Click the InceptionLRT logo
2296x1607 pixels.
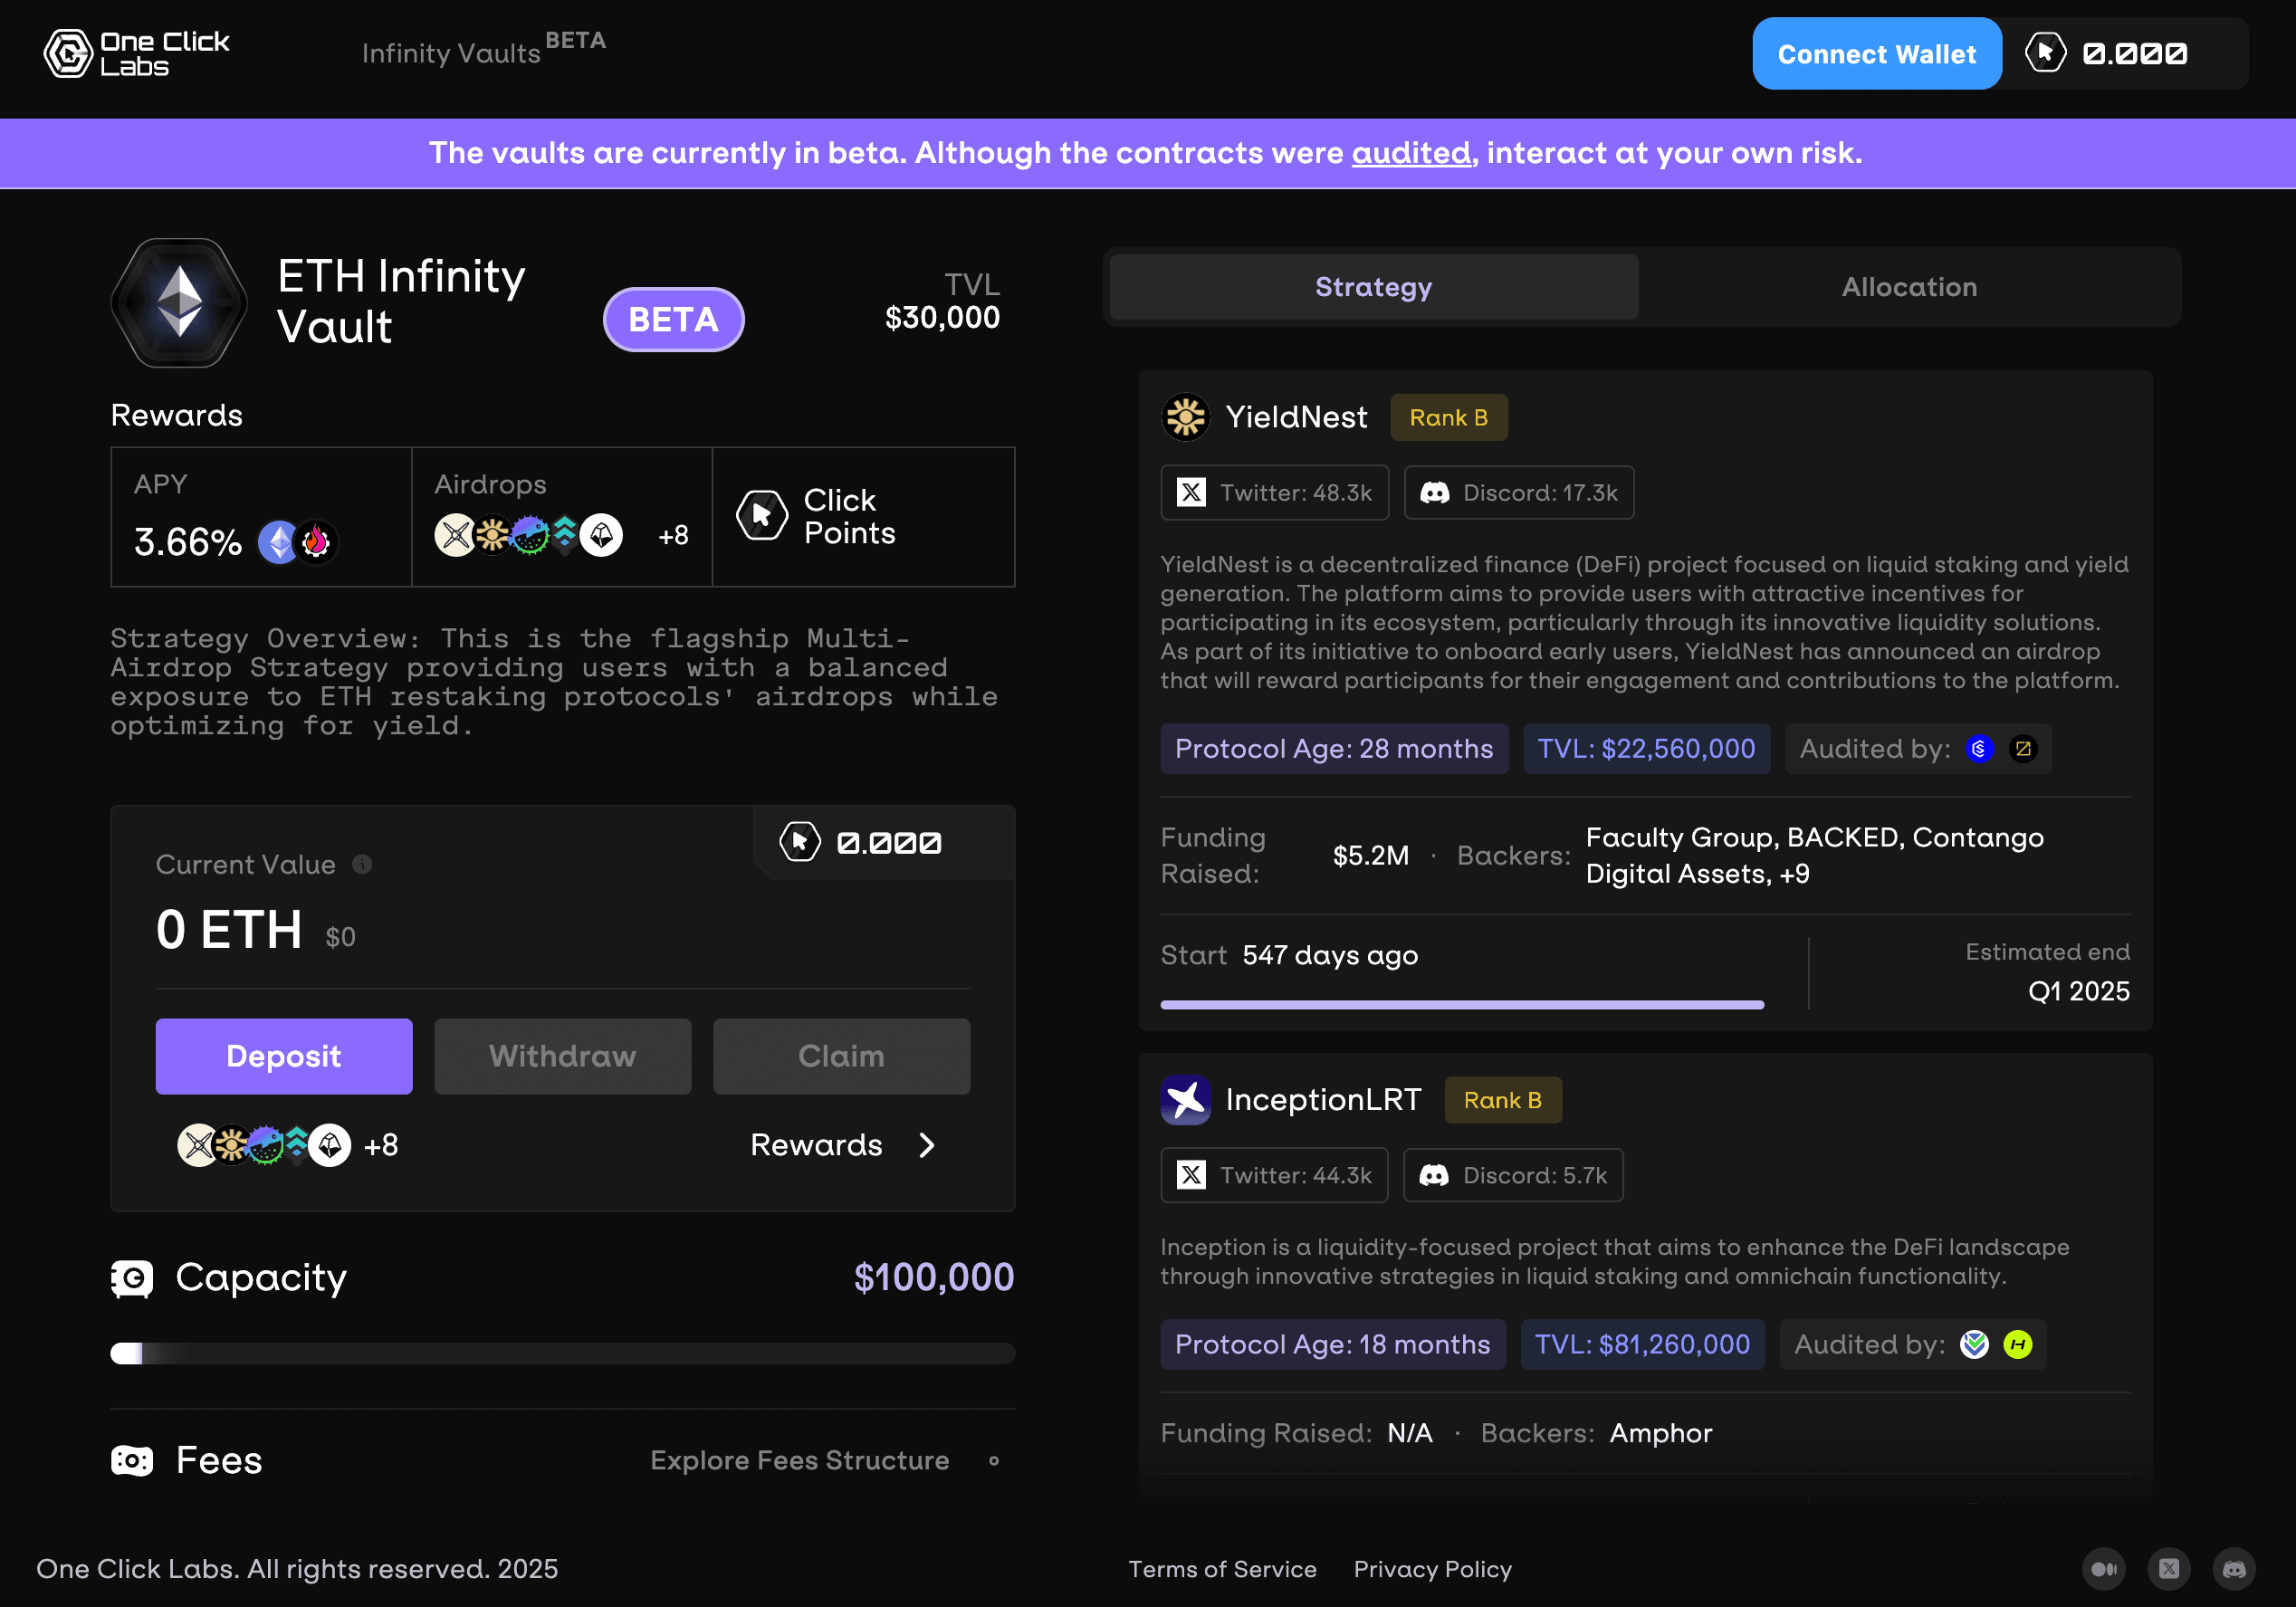point(1186,1100)
